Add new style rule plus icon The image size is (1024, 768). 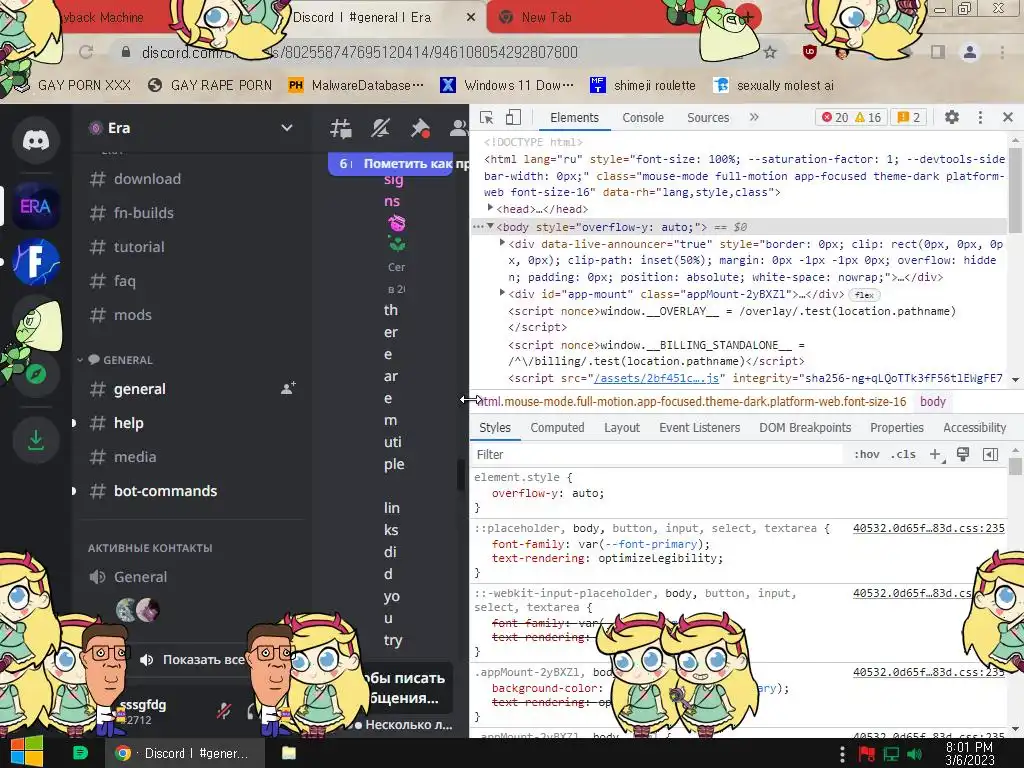(935, 455)
